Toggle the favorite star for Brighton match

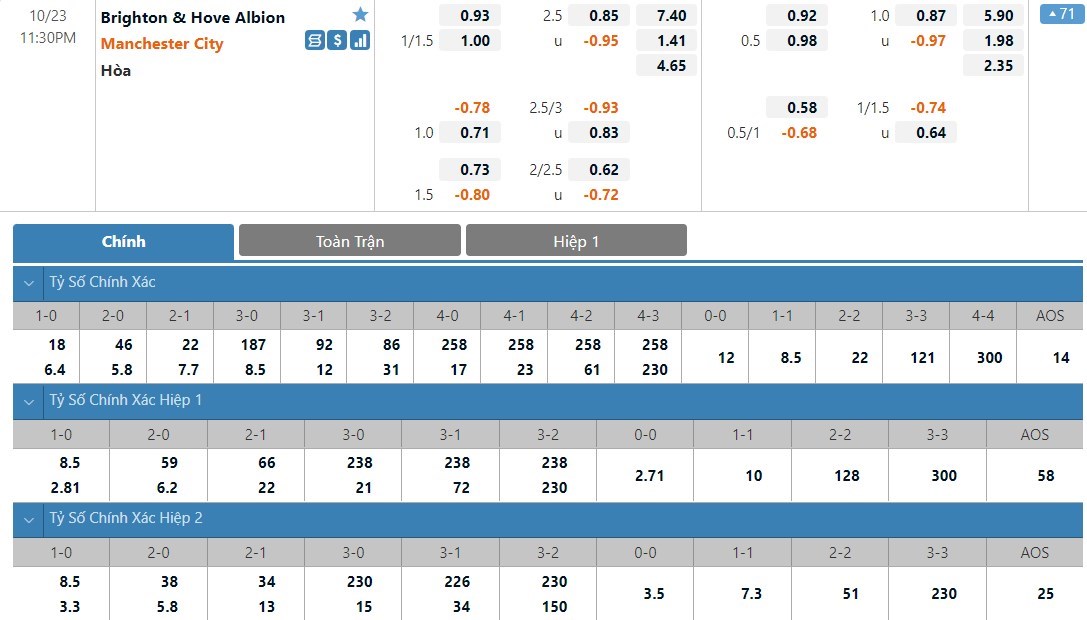pos(360,15)
